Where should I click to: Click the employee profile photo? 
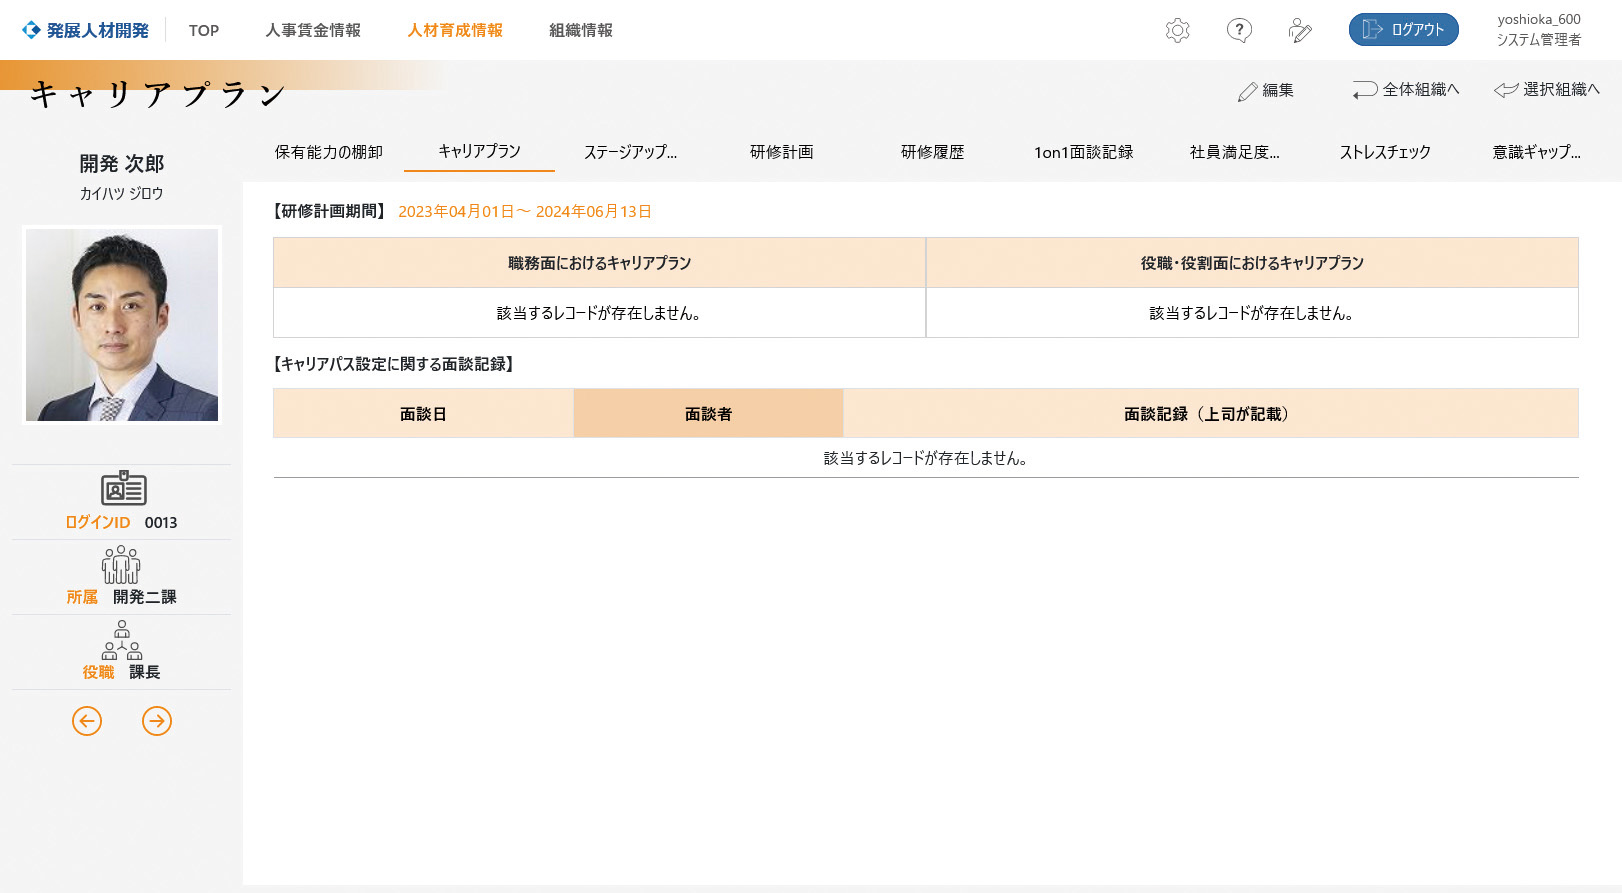pos(122,325)
